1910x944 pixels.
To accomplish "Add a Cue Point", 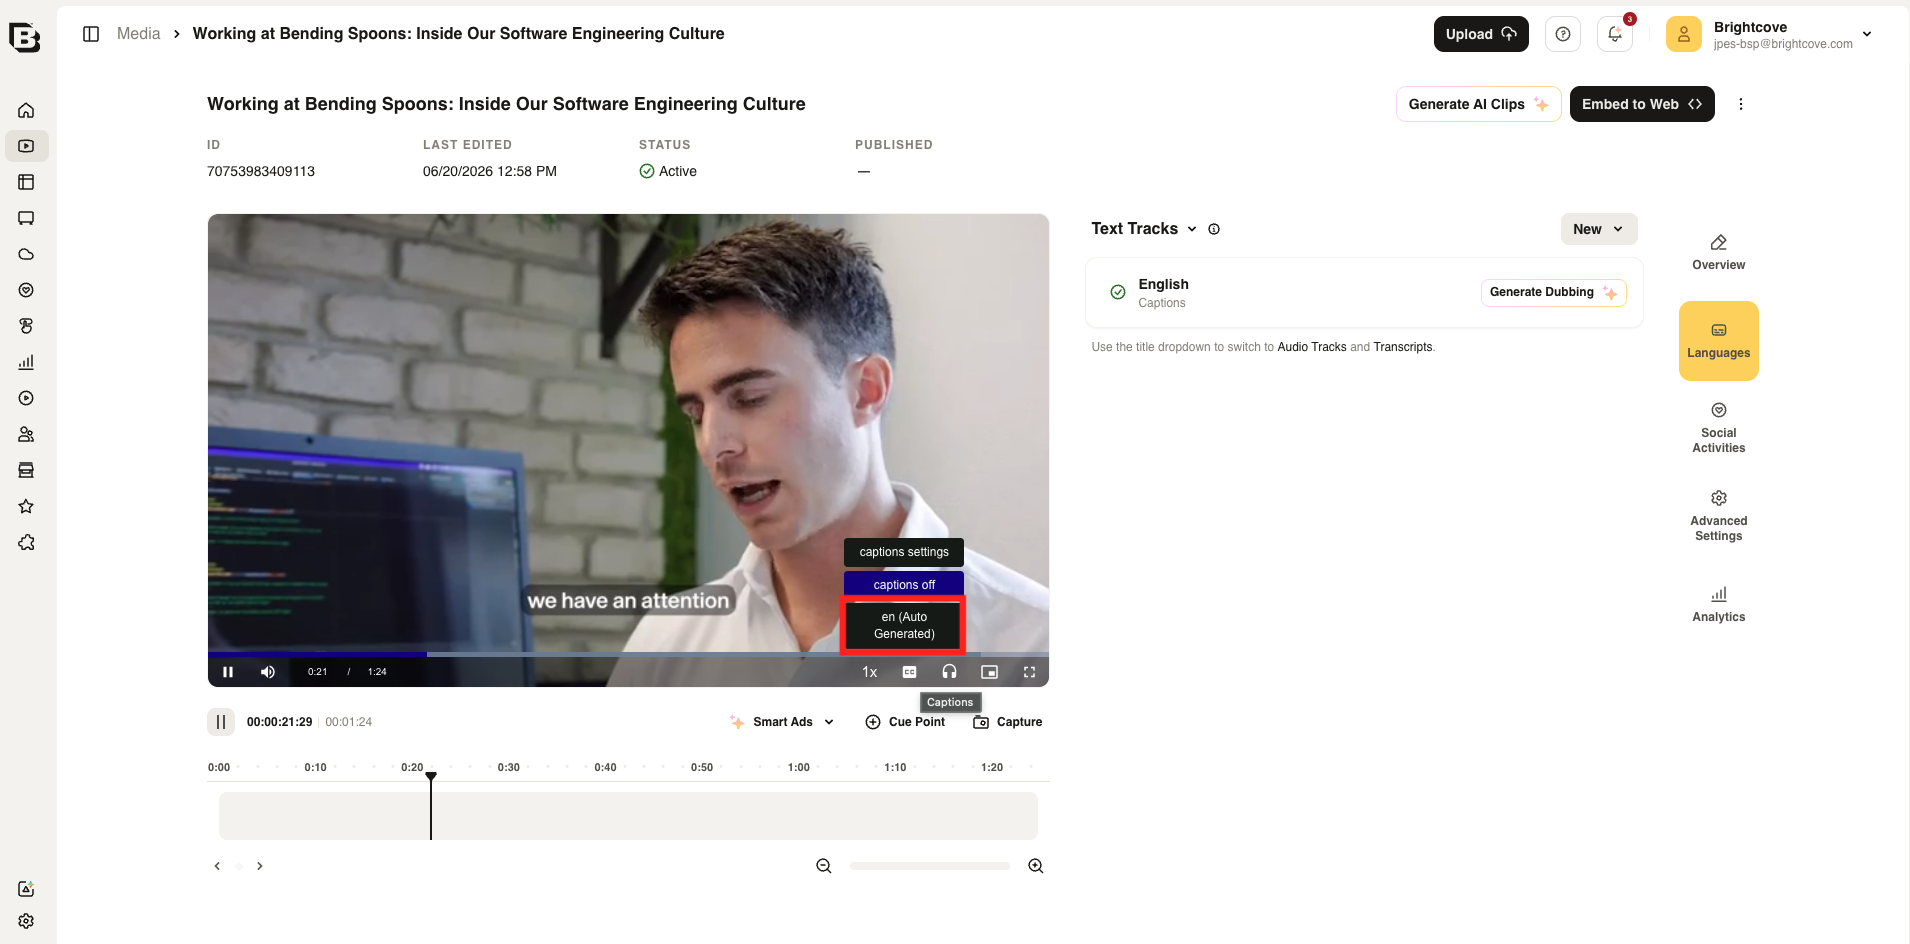I will pos(905,722).
